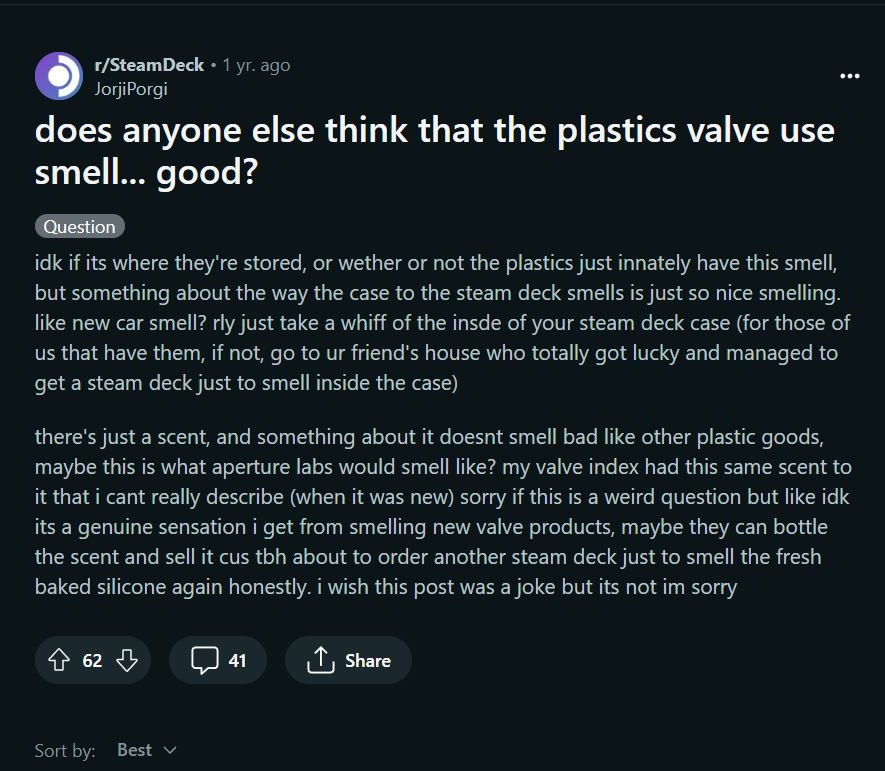Click the 62 vote score

[93, 660]
